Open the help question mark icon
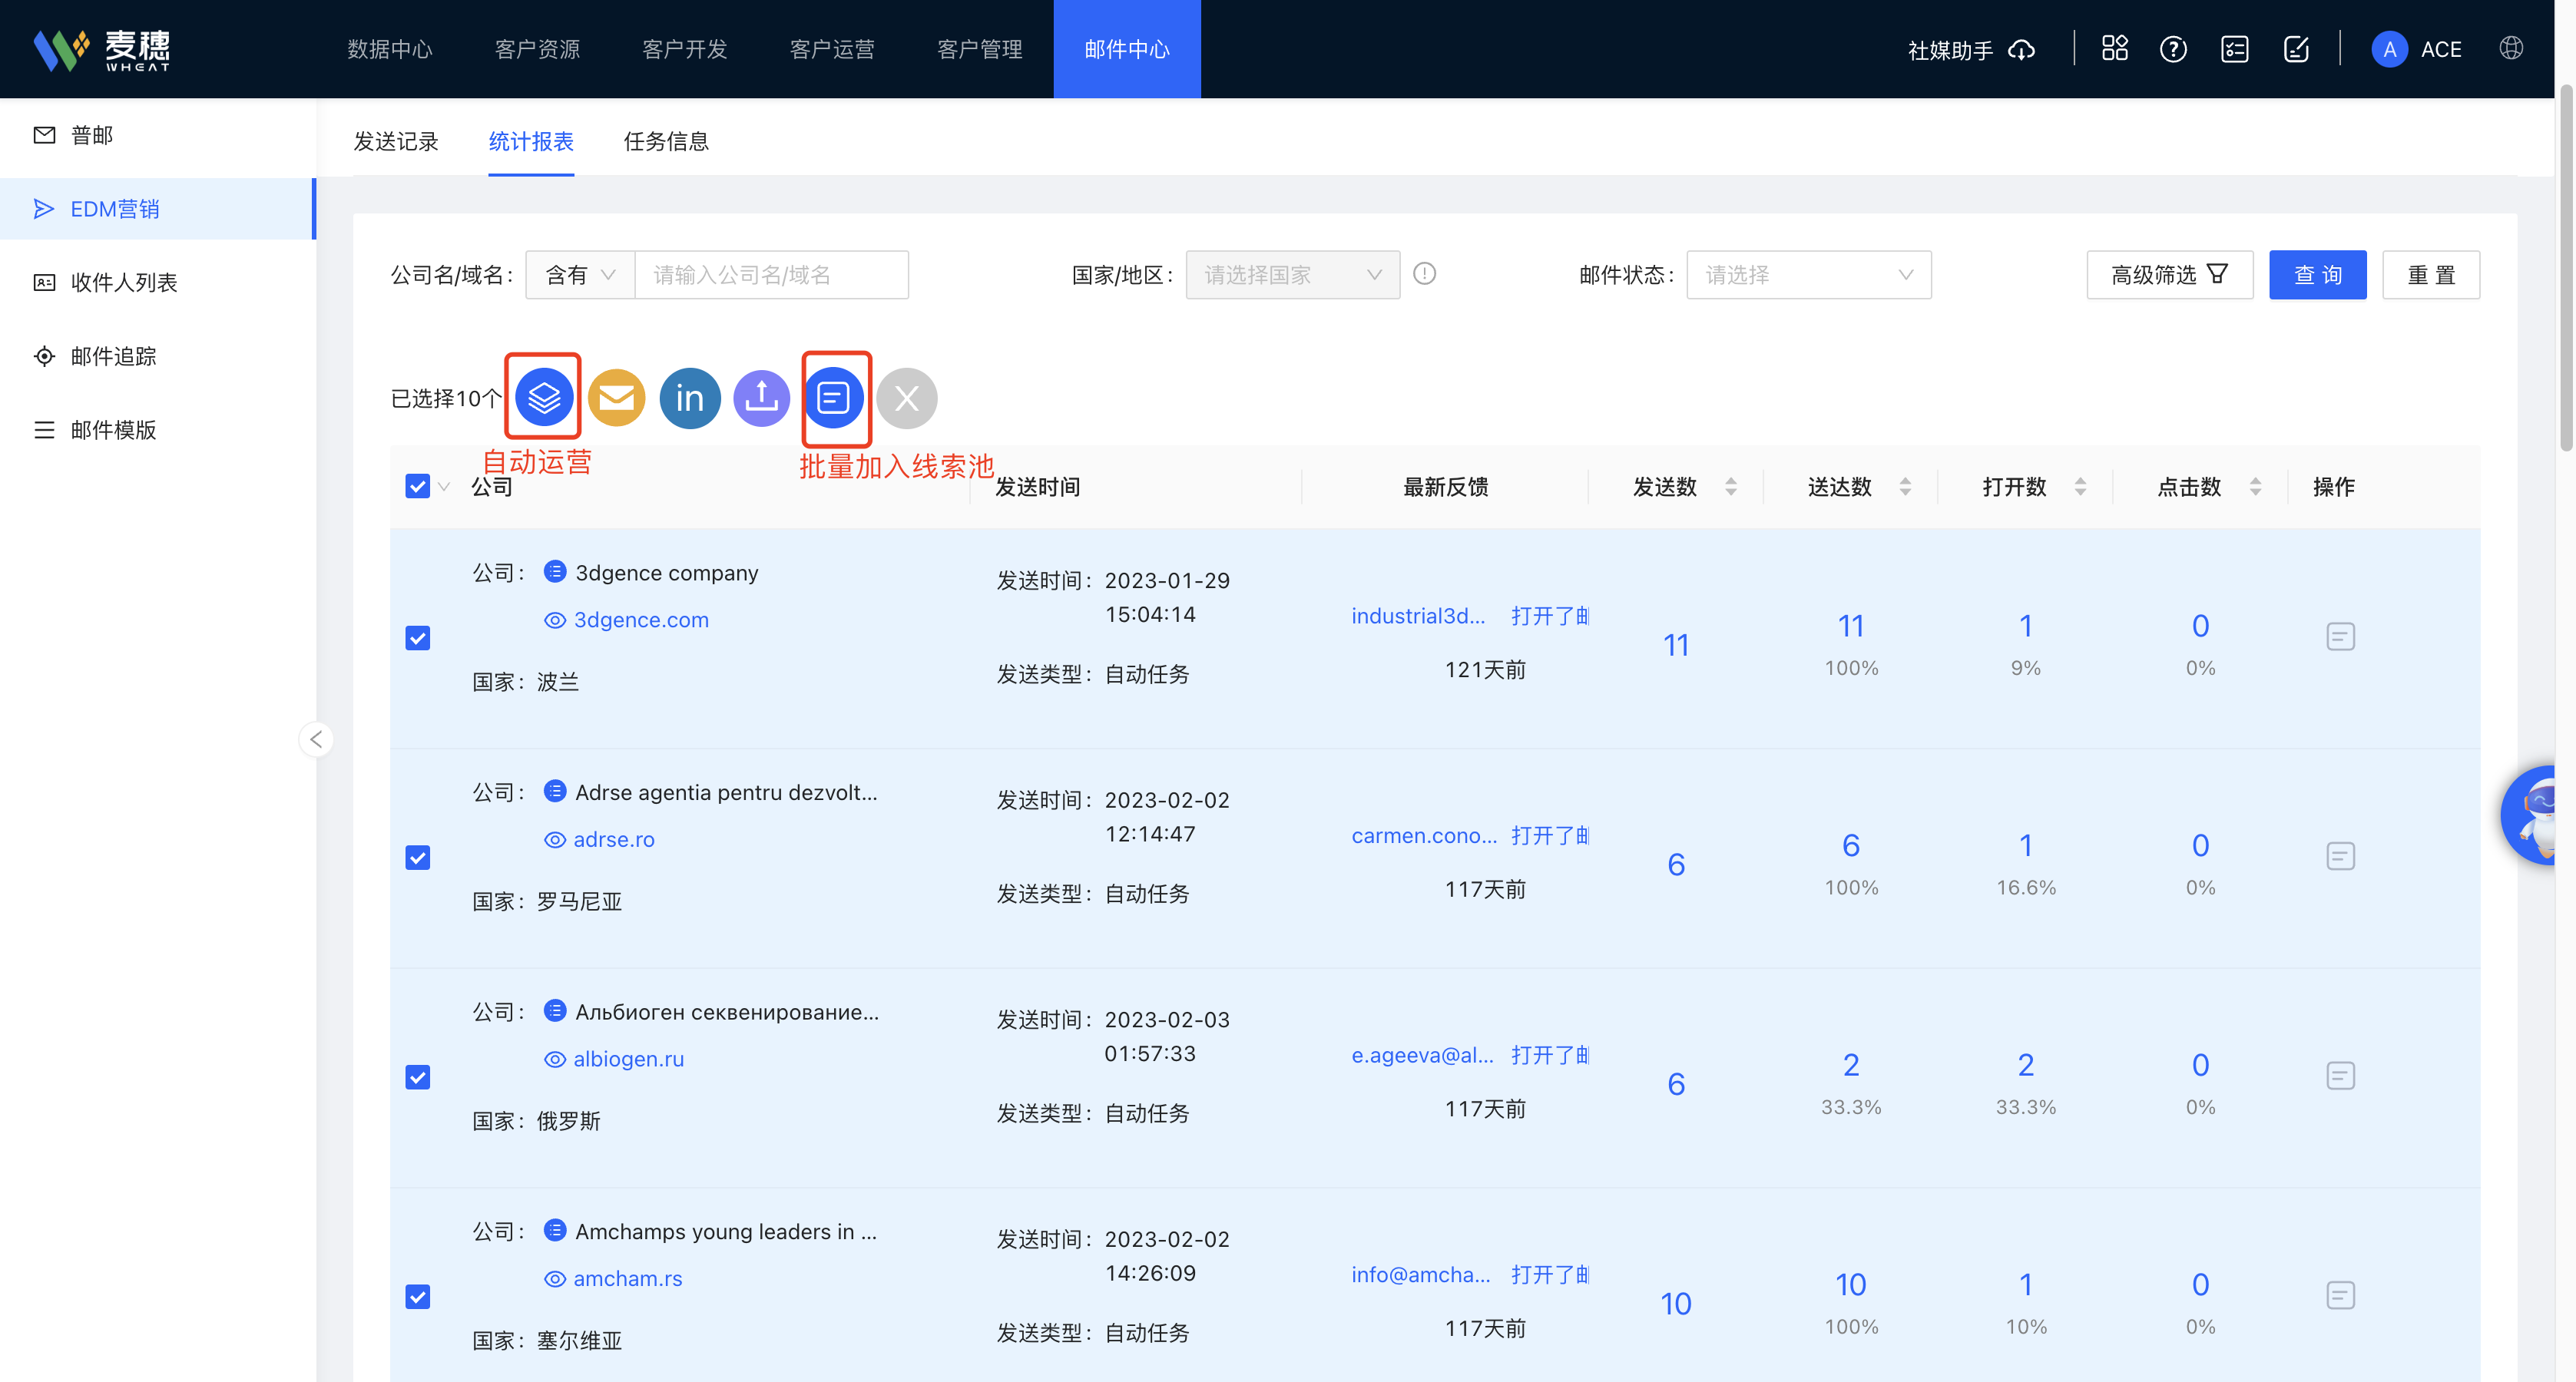 [x=2173, y=49]
